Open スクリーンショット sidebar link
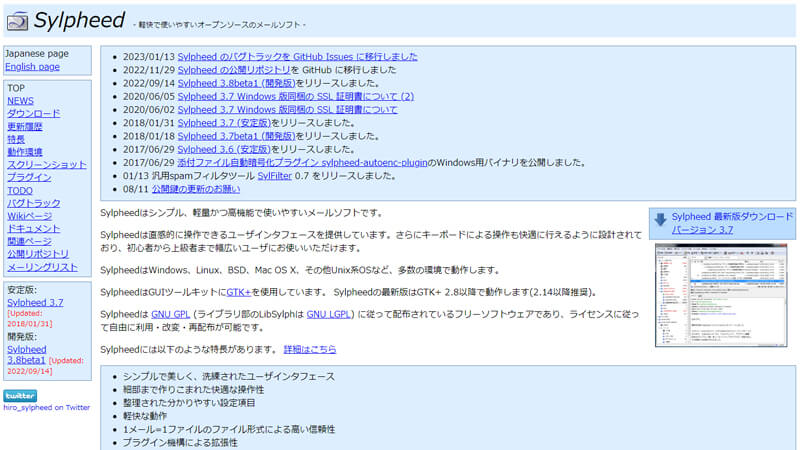The height and width of the screenshot is (450, 800). click(x=47, y=164)
